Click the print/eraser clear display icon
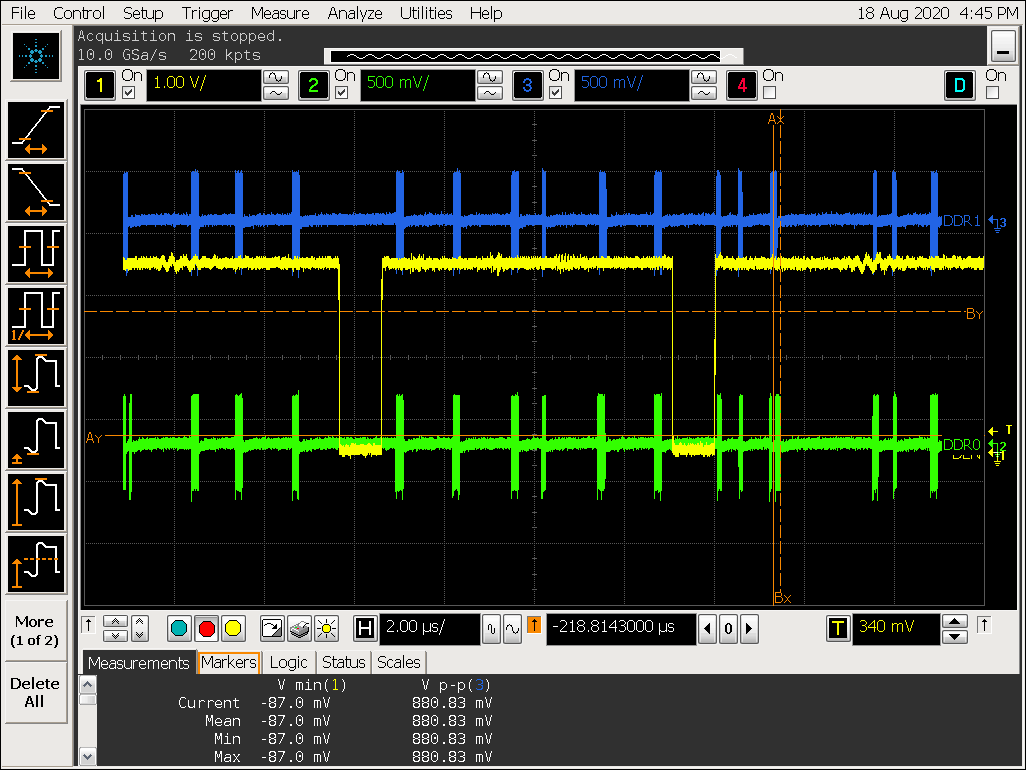The height and width of the screenshot is (770, 1026). coord(300,629)
